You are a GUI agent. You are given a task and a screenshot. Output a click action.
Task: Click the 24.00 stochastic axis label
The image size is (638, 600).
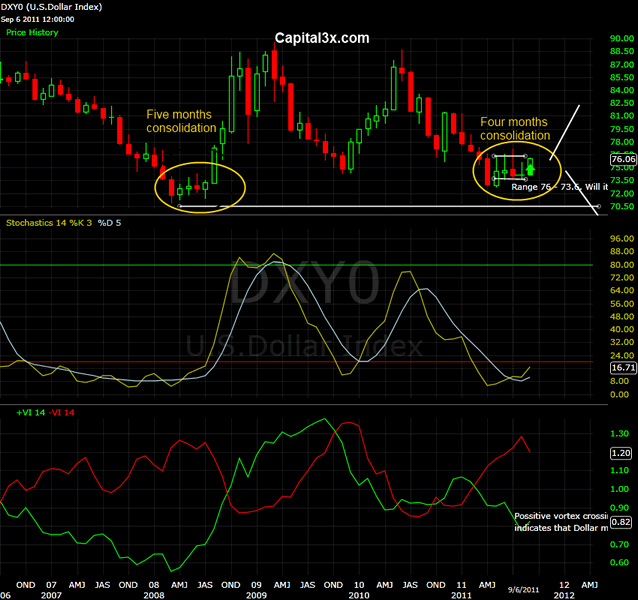click(x=622, y=356)
